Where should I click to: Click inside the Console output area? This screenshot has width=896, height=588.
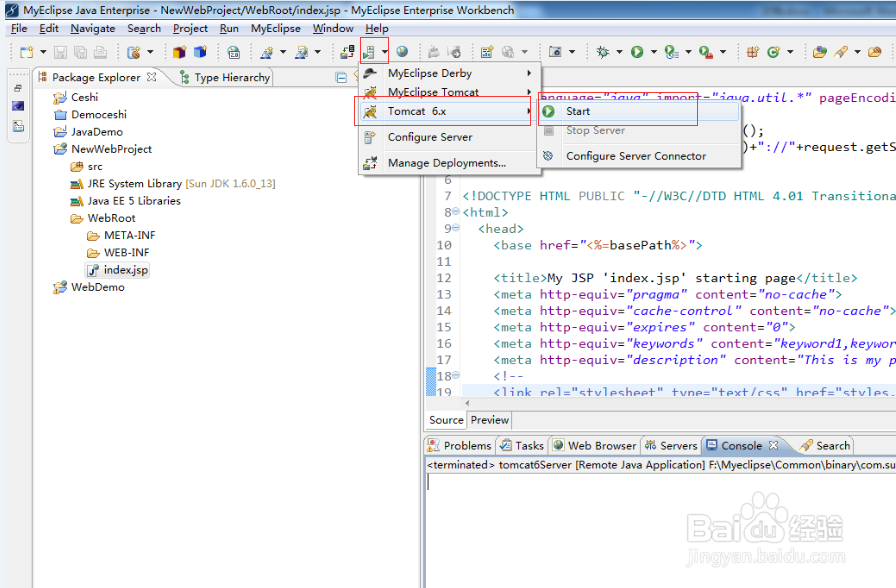click(x=661, y=529)
